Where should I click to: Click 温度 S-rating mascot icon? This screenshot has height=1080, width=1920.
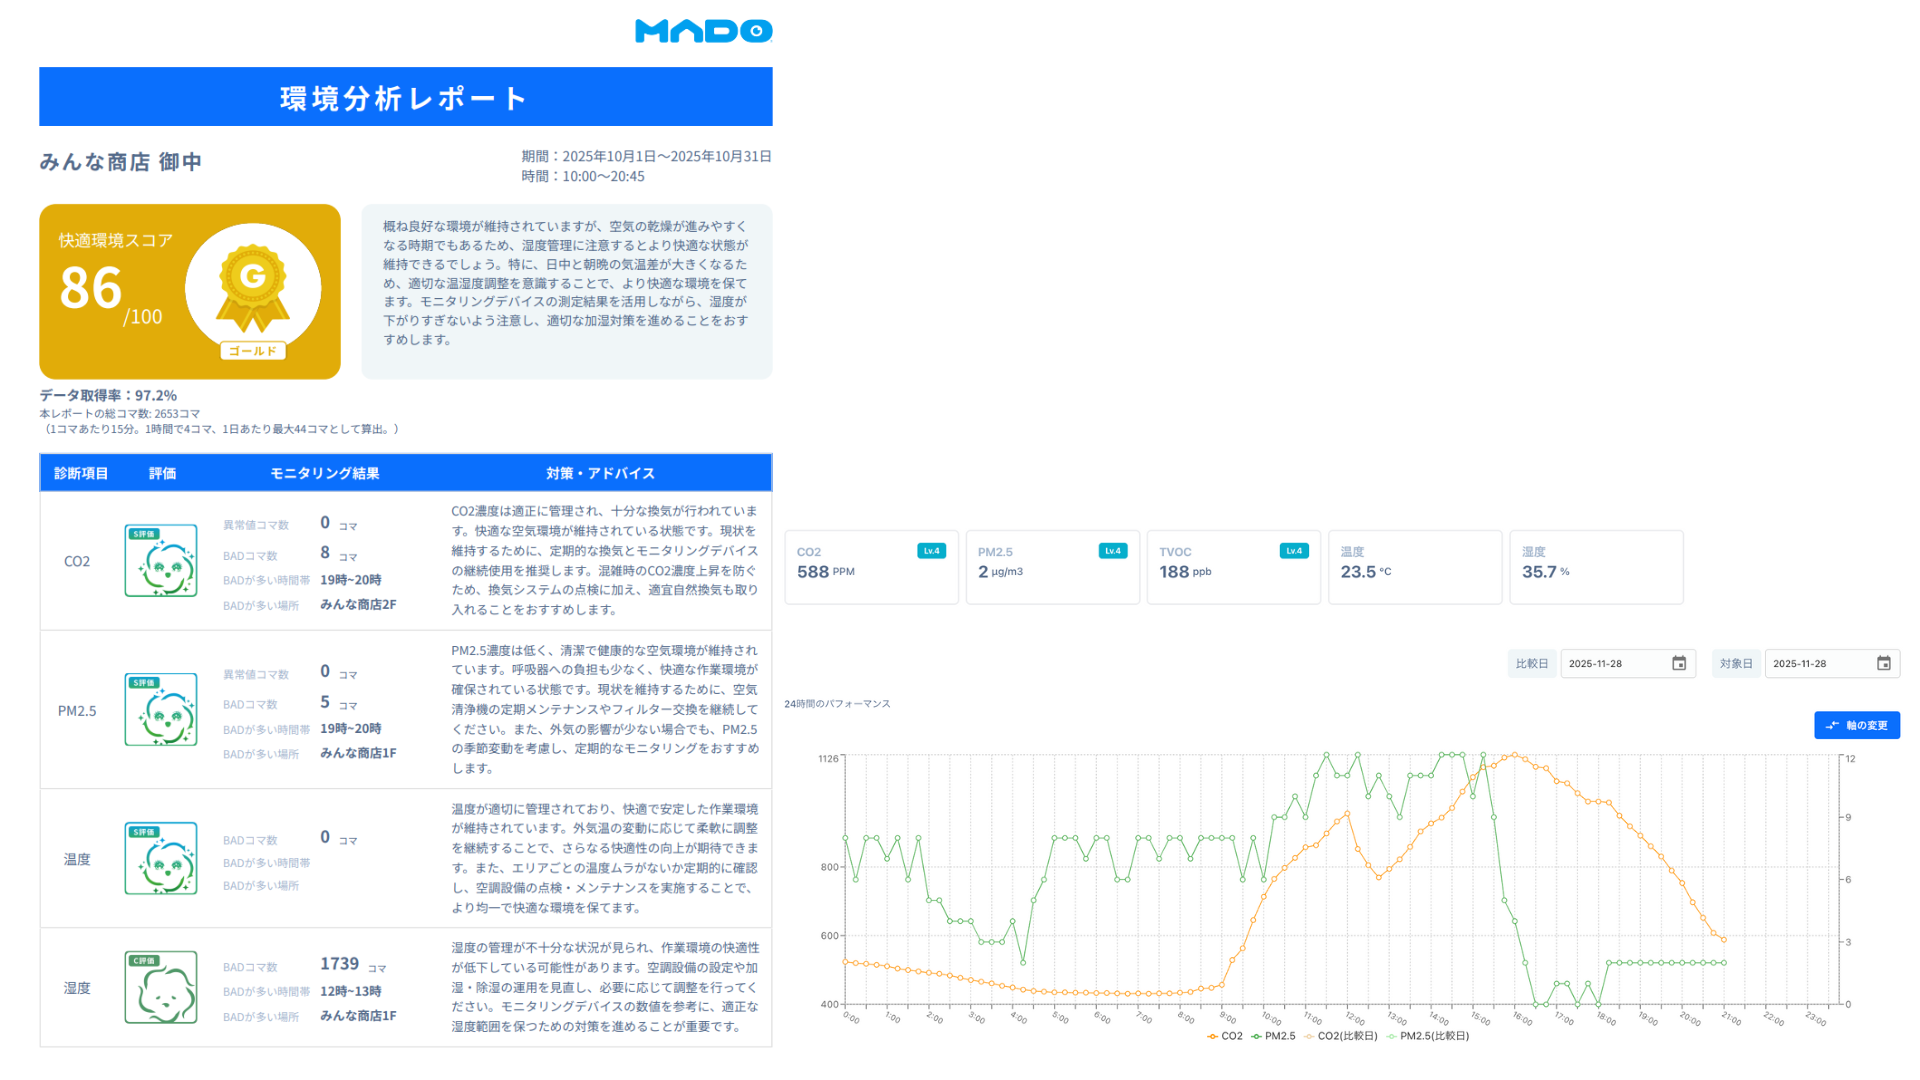pos(161,859)
